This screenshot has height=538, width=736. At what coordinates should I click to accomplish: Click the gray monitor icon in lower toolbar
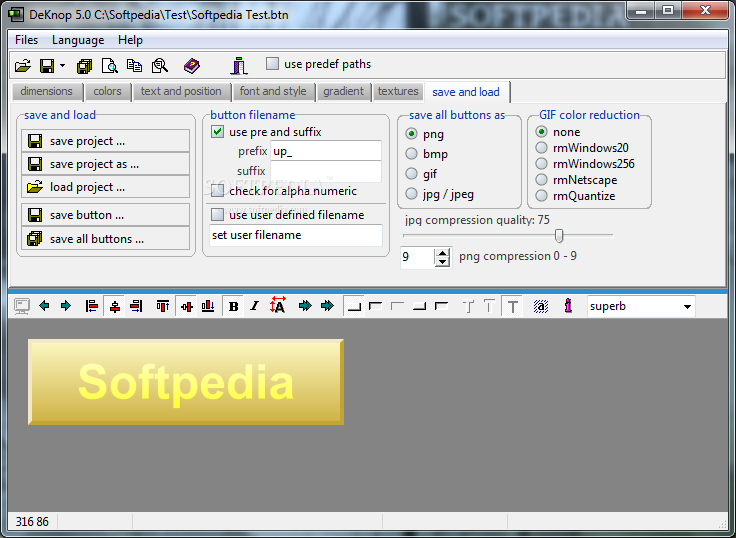[x=22, y=307]
